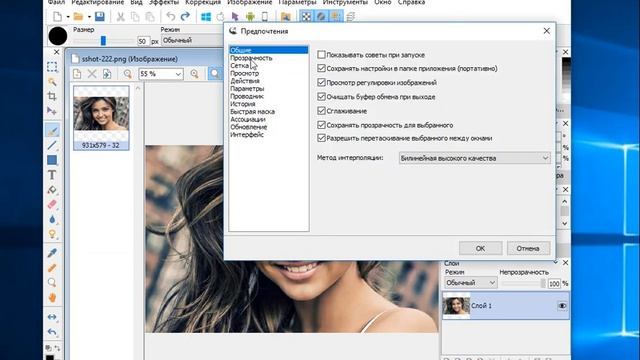Select the line drawing tool
The width and height of the screenshot is (640, 360).
pyautogui.click(x=52, y=145)
